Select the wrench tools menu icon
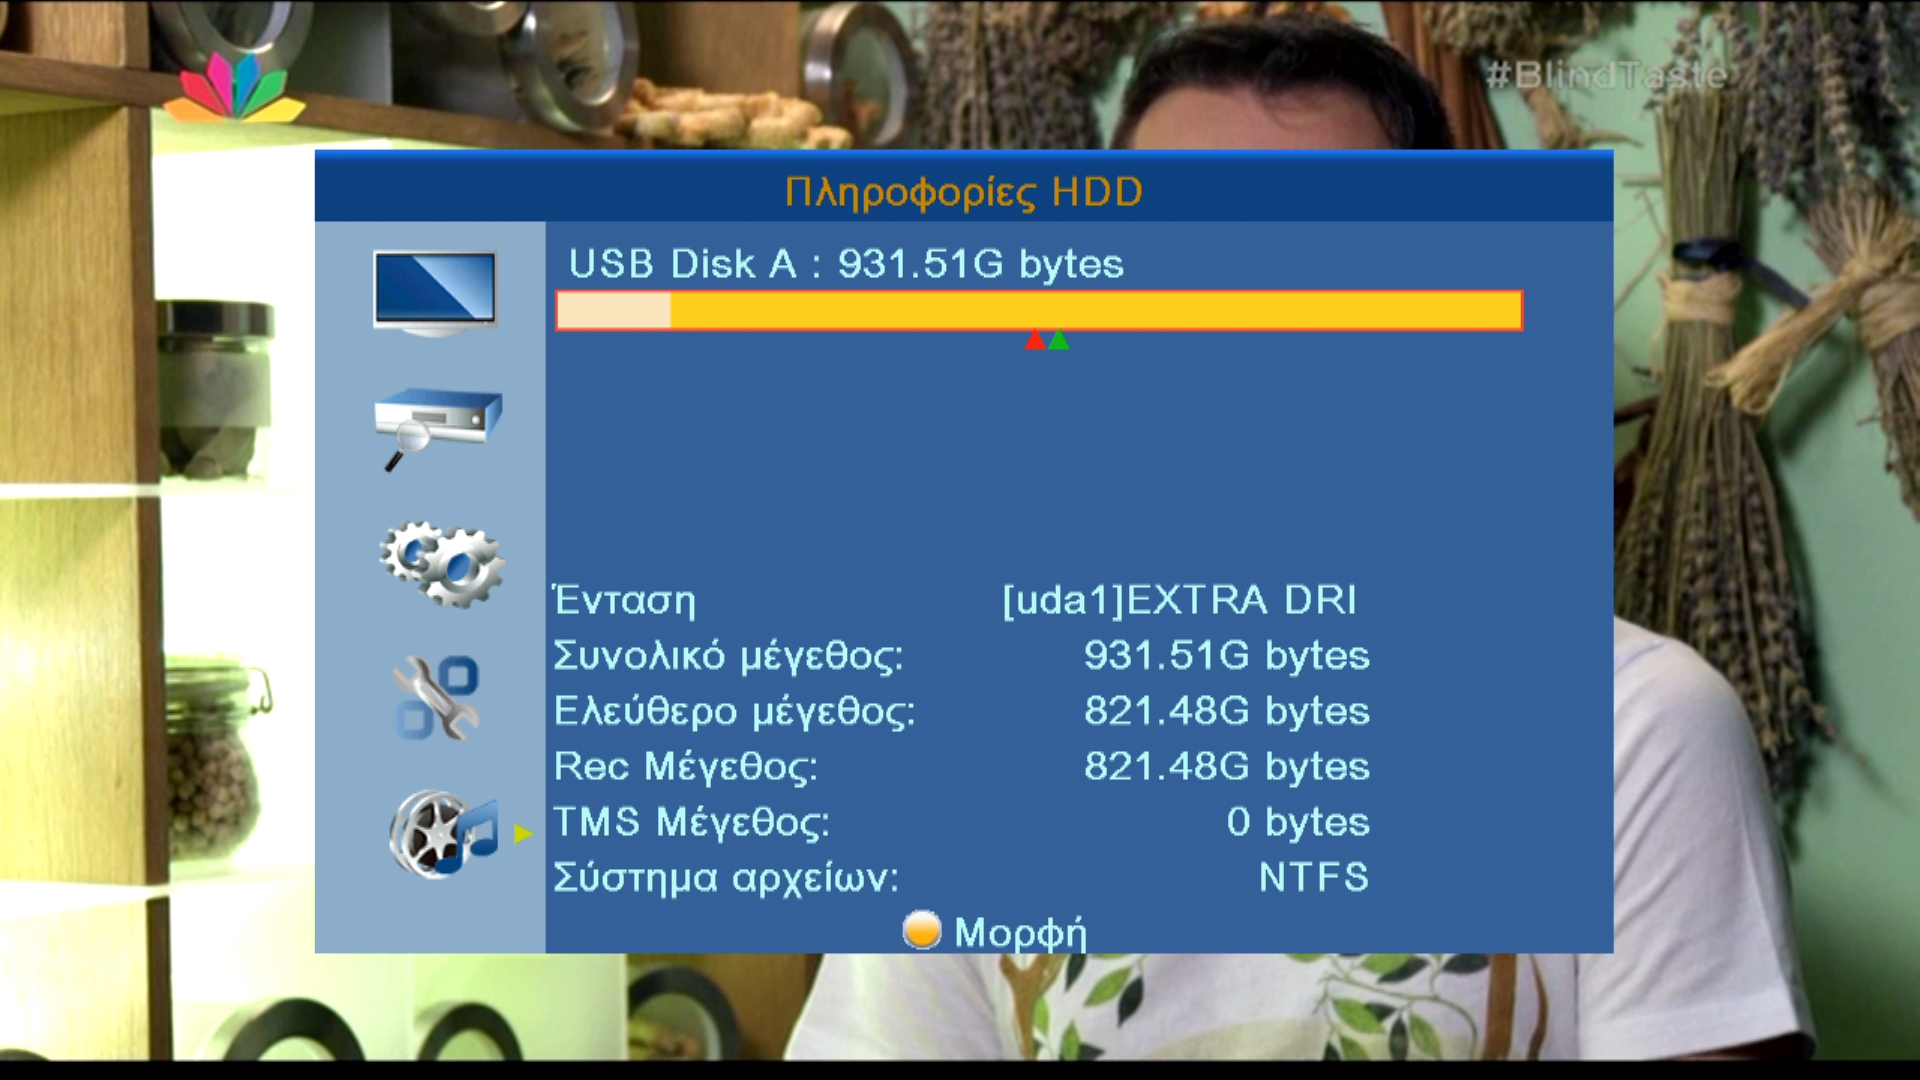Image resolution: width=1920 pixels, height=1080 pixels. pyautogui.click(x=436, y=698)
